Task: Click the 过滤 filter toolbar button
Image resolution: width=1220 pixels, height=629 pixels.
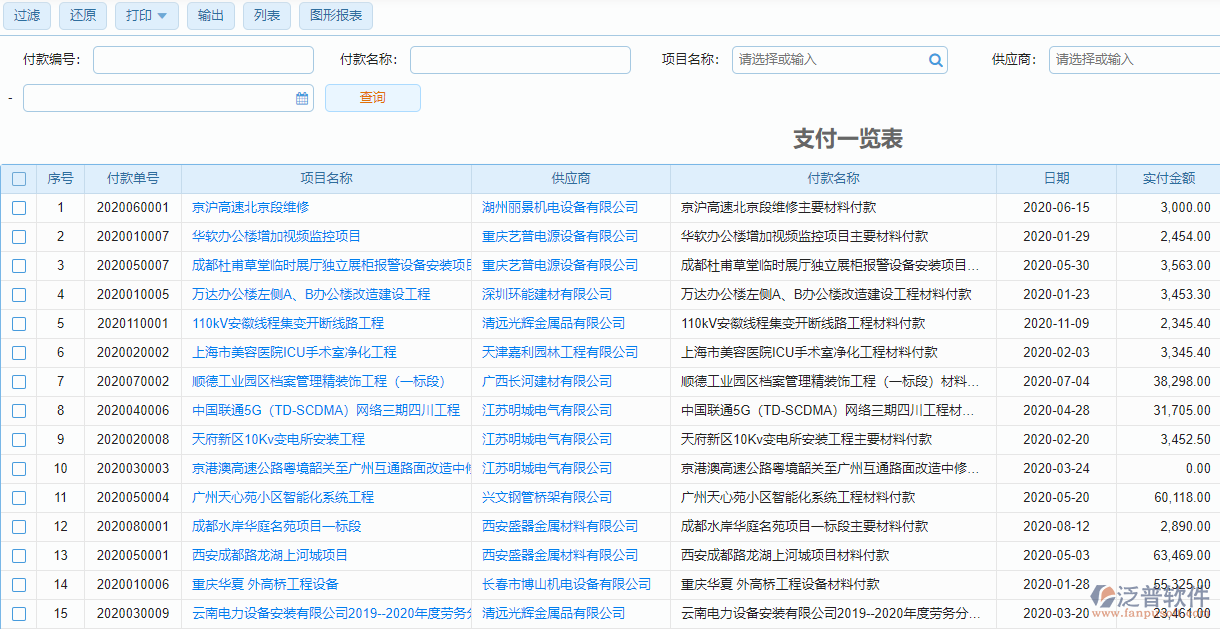Action: click(x=26, y=16)
